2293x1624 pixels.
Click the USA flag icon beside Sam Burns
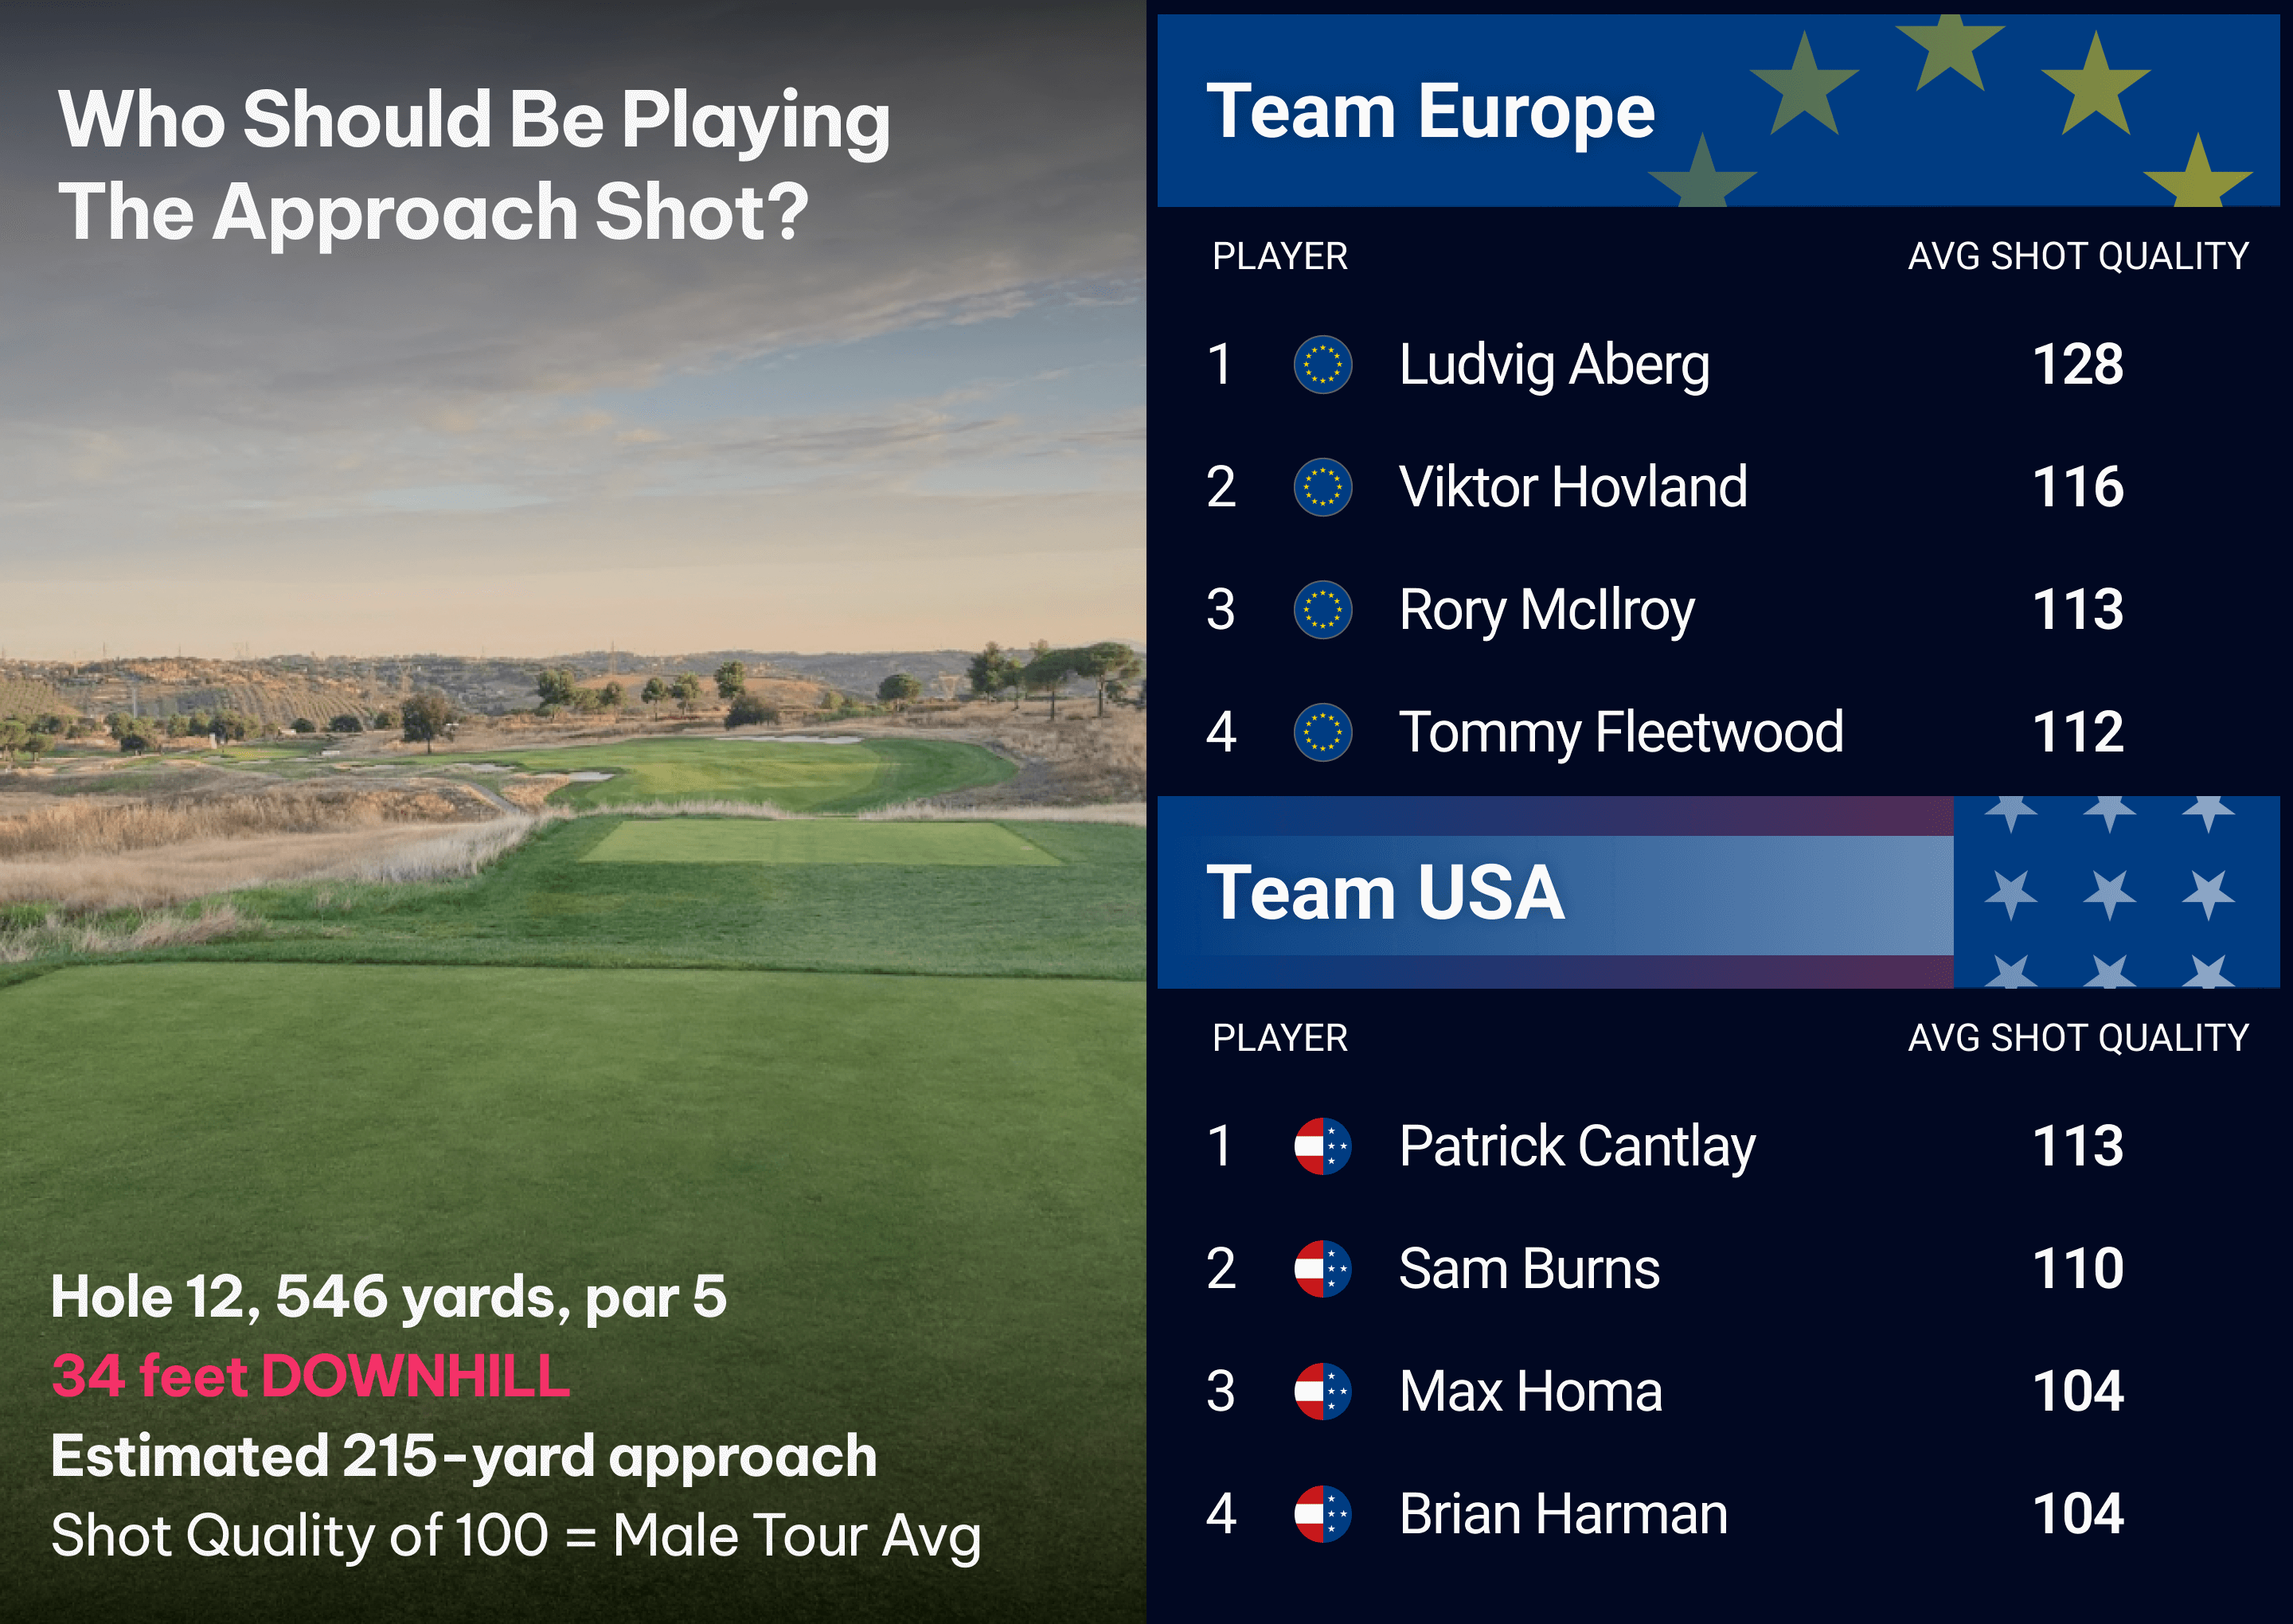click(x=1322, y=1269)
